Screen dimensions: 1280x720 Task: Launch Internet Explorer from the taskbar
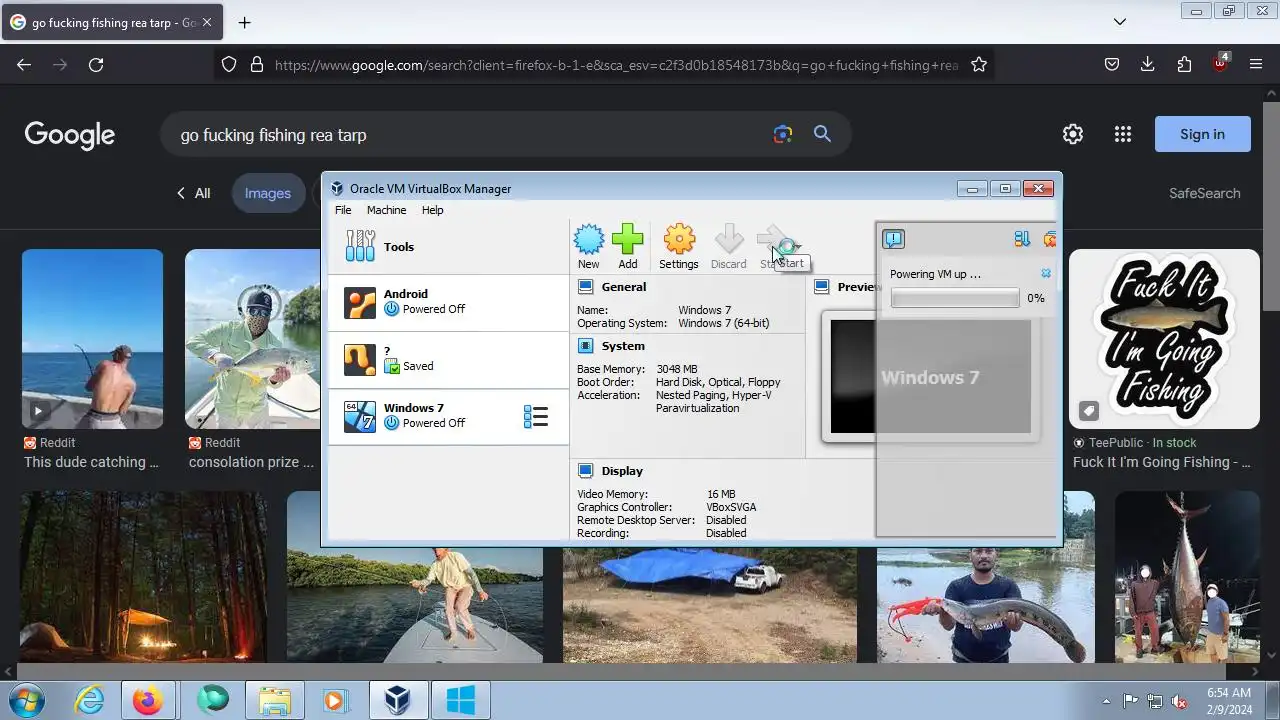(x=90, y=700)
